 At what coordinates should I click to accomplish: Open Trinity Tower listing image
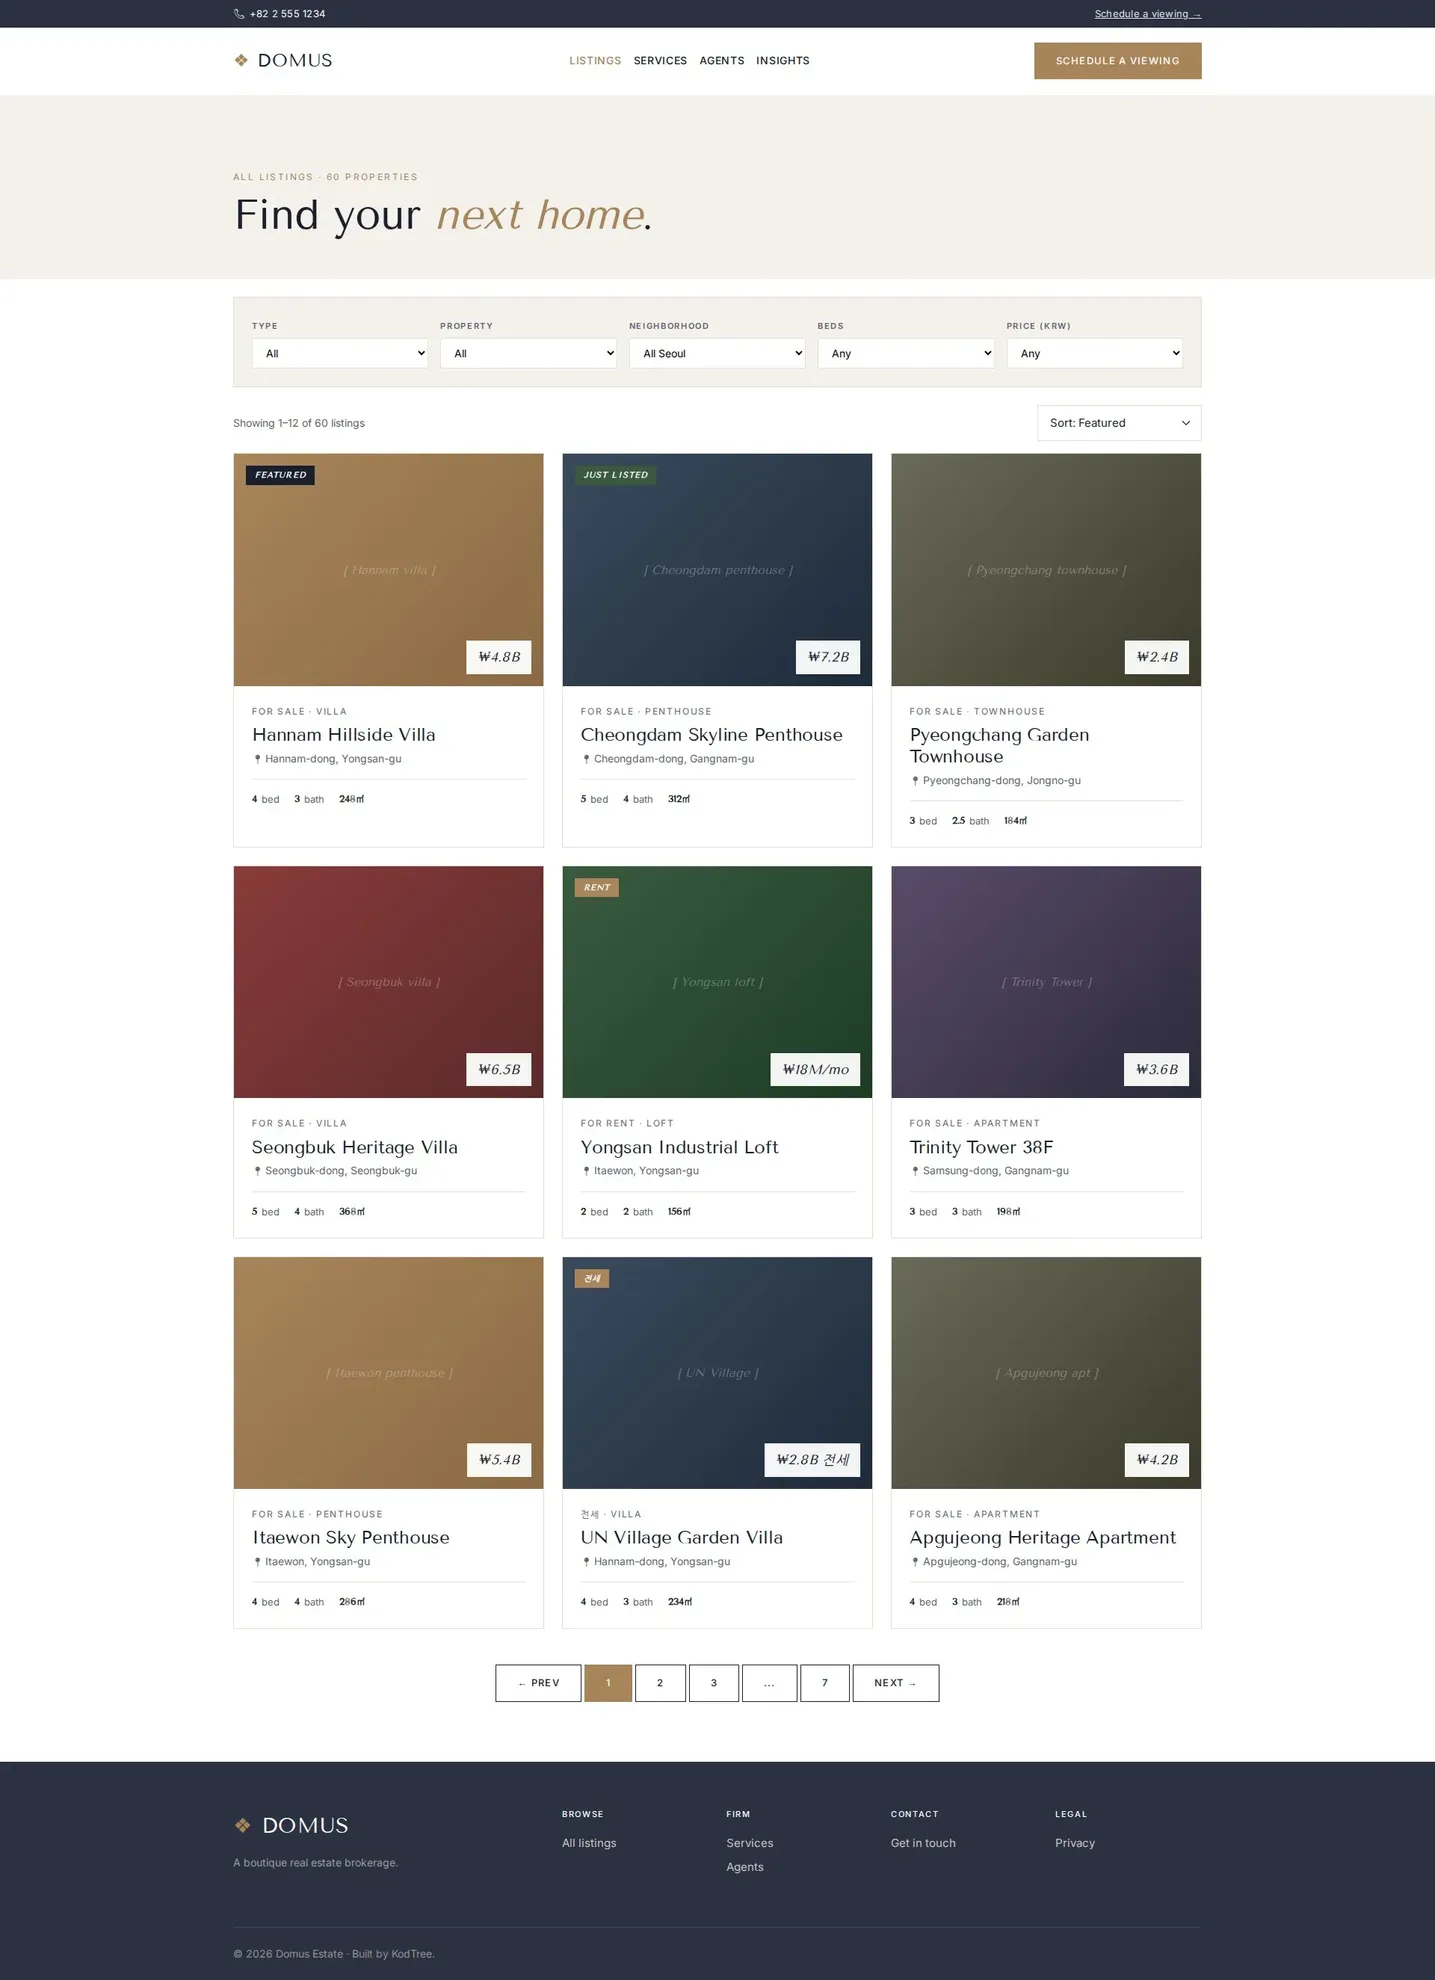[1046, 982]
